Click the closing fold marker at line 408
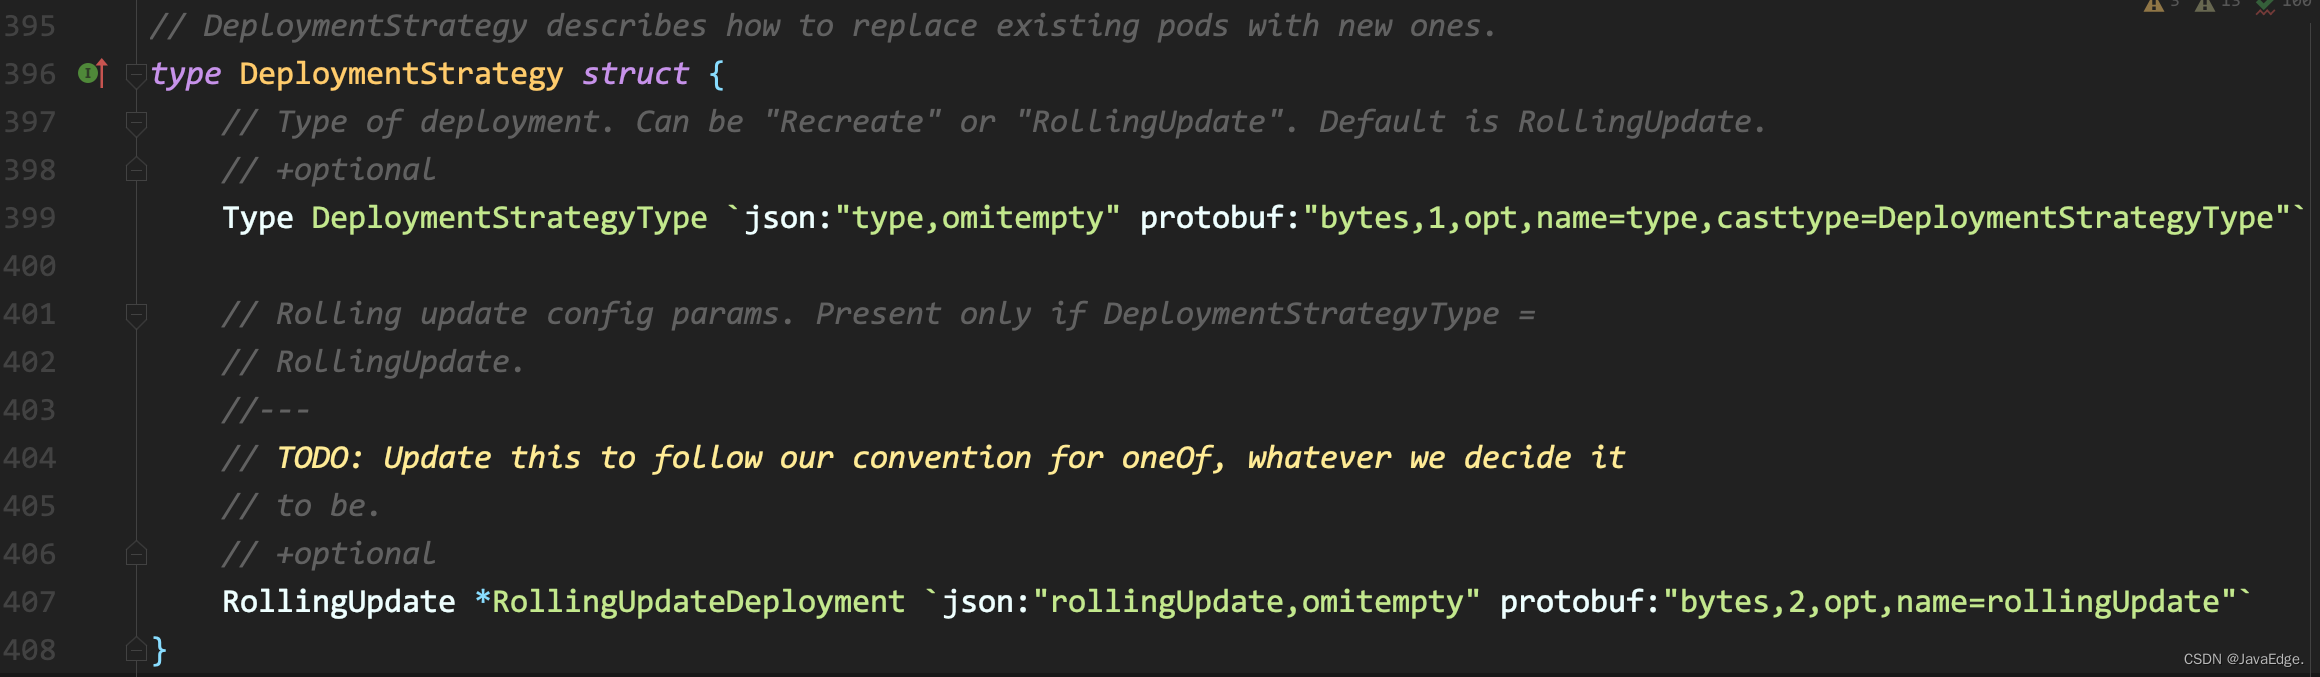 137,649
